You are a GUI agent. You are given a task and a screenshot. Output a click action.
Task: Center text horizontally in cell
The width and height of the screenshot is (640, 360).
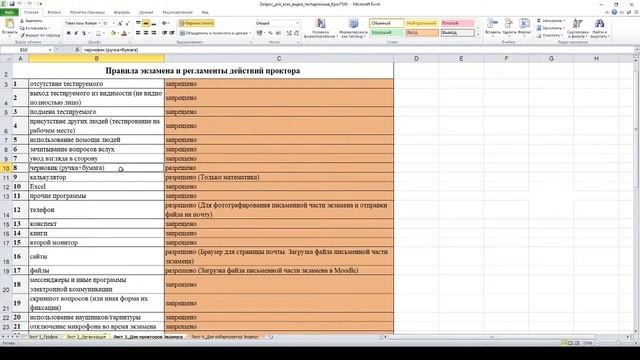(146, 33)
